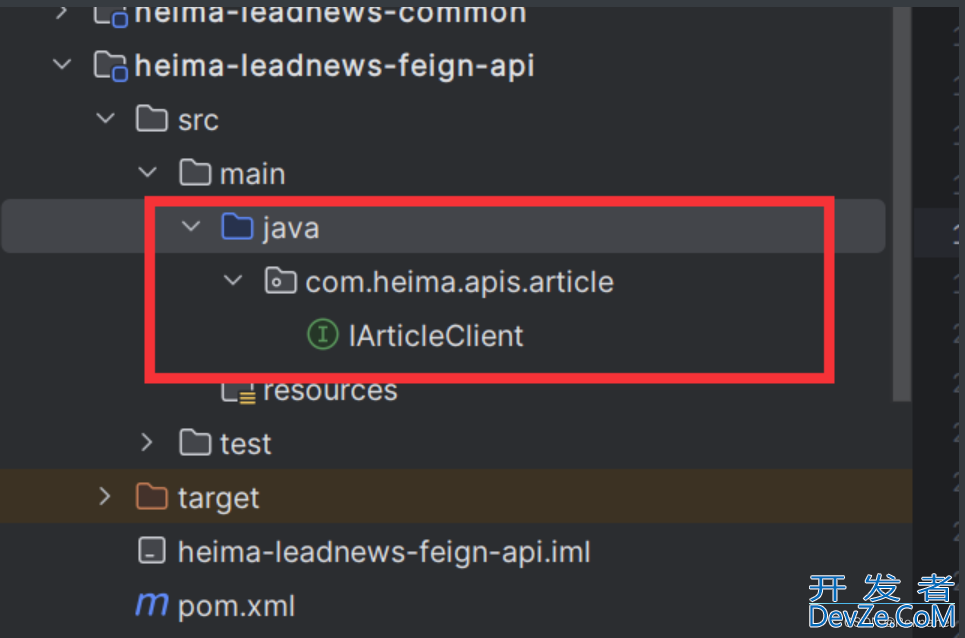Click the src folder icon
This screenshot has width=965, height=638.
pos(152,118)
